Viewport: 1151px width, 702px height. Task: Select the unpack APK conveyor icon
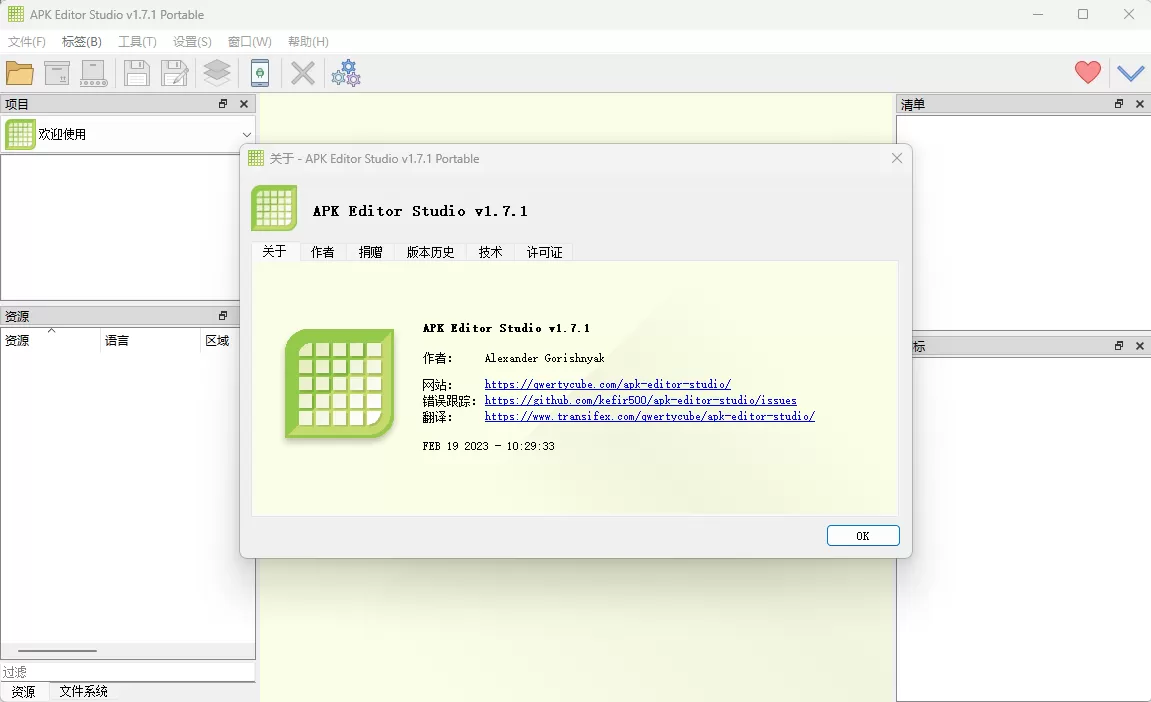[x=94, y=72]
